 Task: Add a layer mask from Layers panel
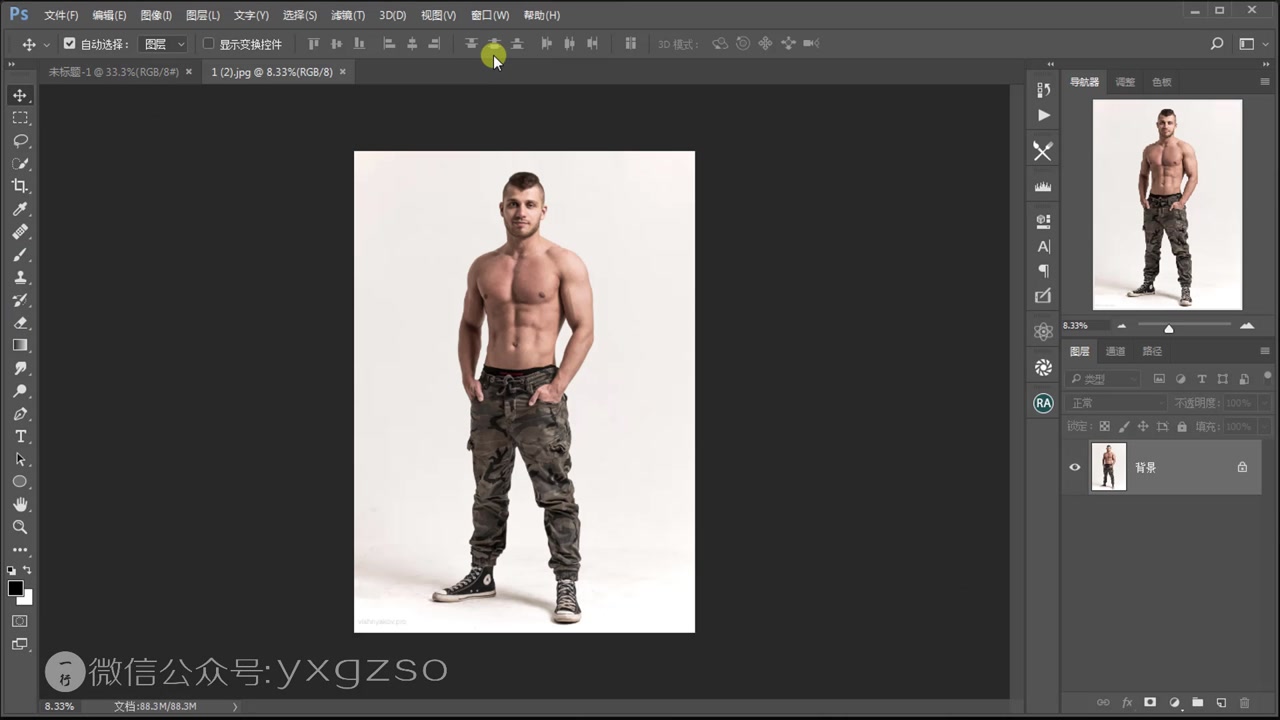tap(1150, 703)
